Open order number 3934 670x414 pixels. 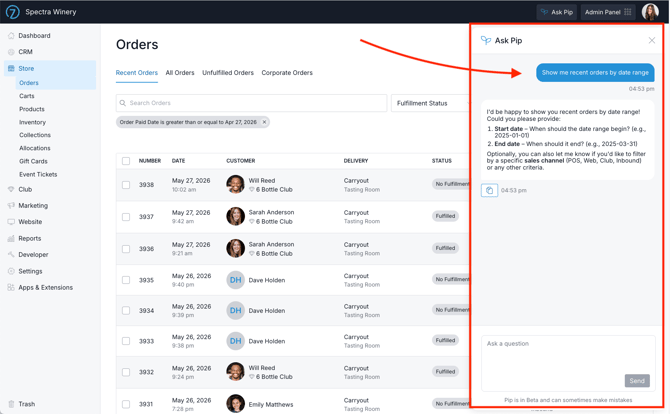[x=146, y=311]
